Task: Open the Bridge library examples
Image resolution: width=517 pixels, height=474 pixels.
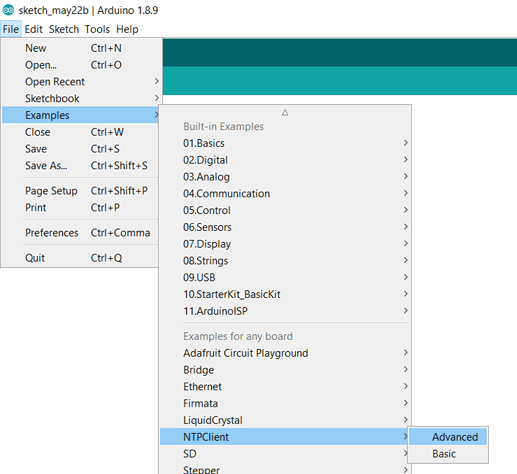Action: 285,370
